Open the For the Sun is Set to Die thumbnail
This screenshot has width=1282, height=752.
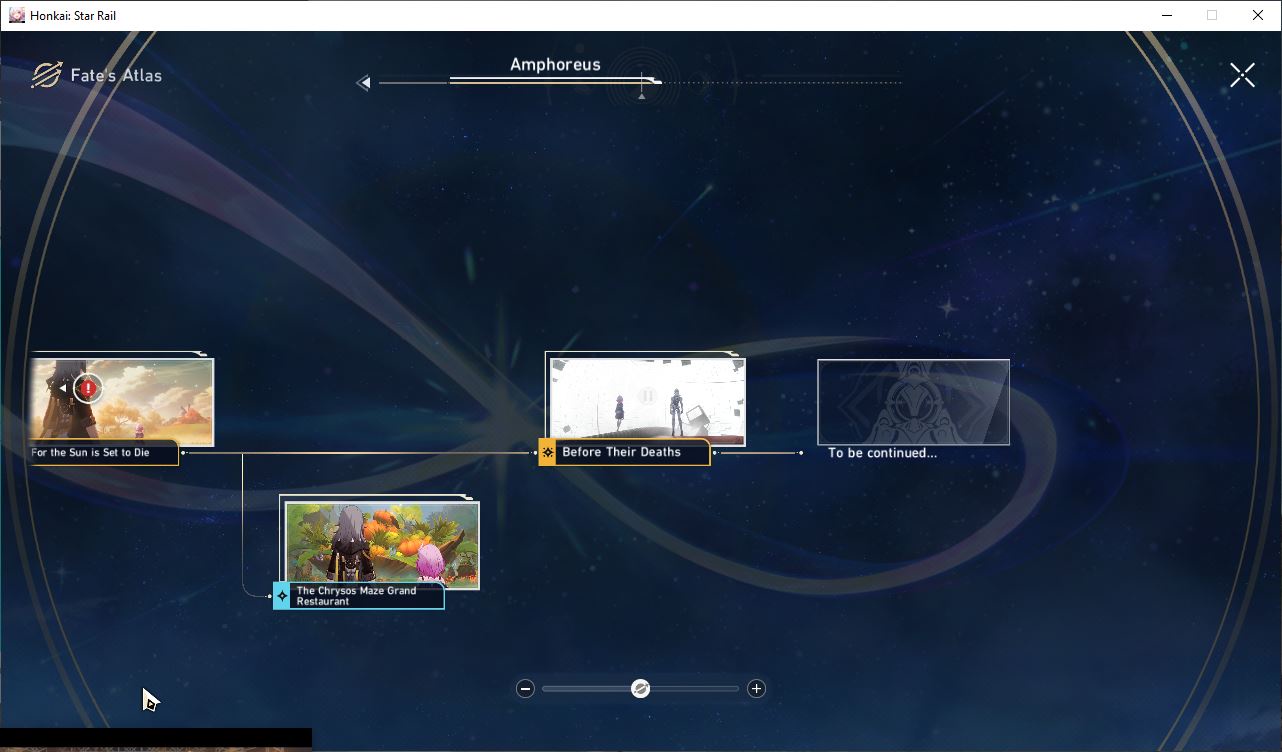click(x=121, y=401)
